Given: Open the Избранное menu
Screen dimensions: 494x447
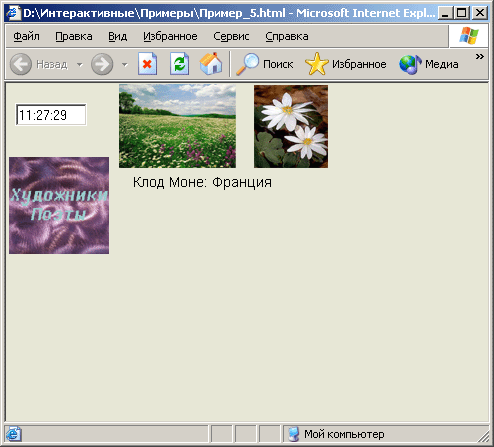Looking at the screenshot, I should click(x=170, y=36).
